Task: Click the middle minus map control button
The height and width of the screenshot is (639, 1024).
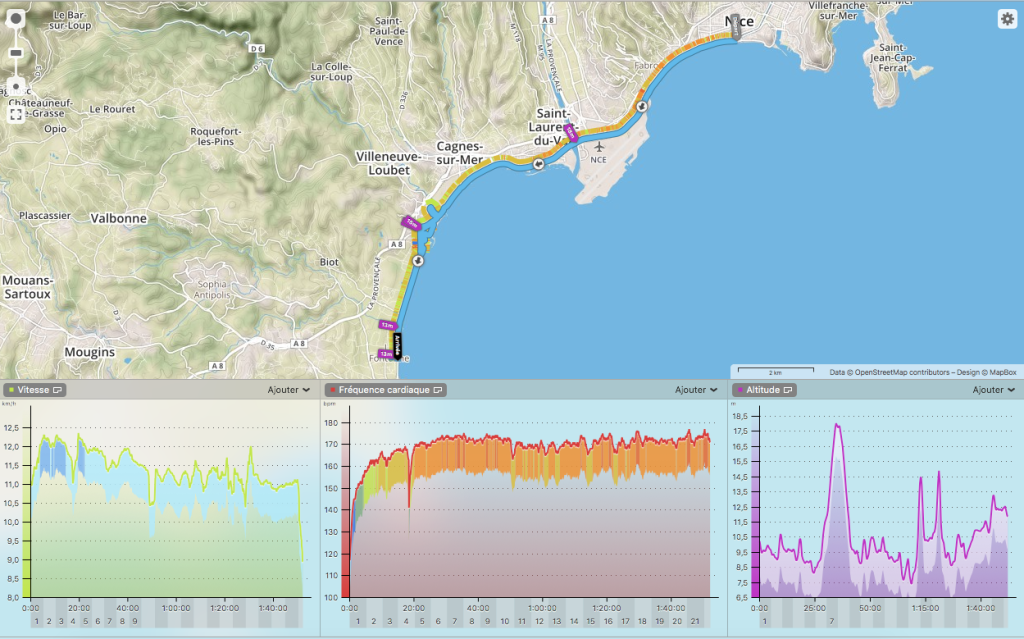Action: [x=16, y=53]
